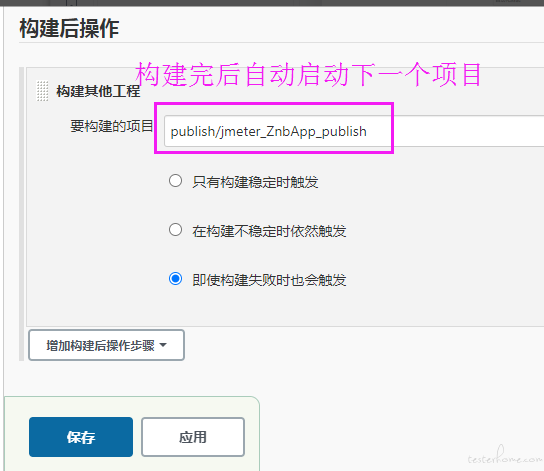Click empty space right of the project name

(468, 131)
